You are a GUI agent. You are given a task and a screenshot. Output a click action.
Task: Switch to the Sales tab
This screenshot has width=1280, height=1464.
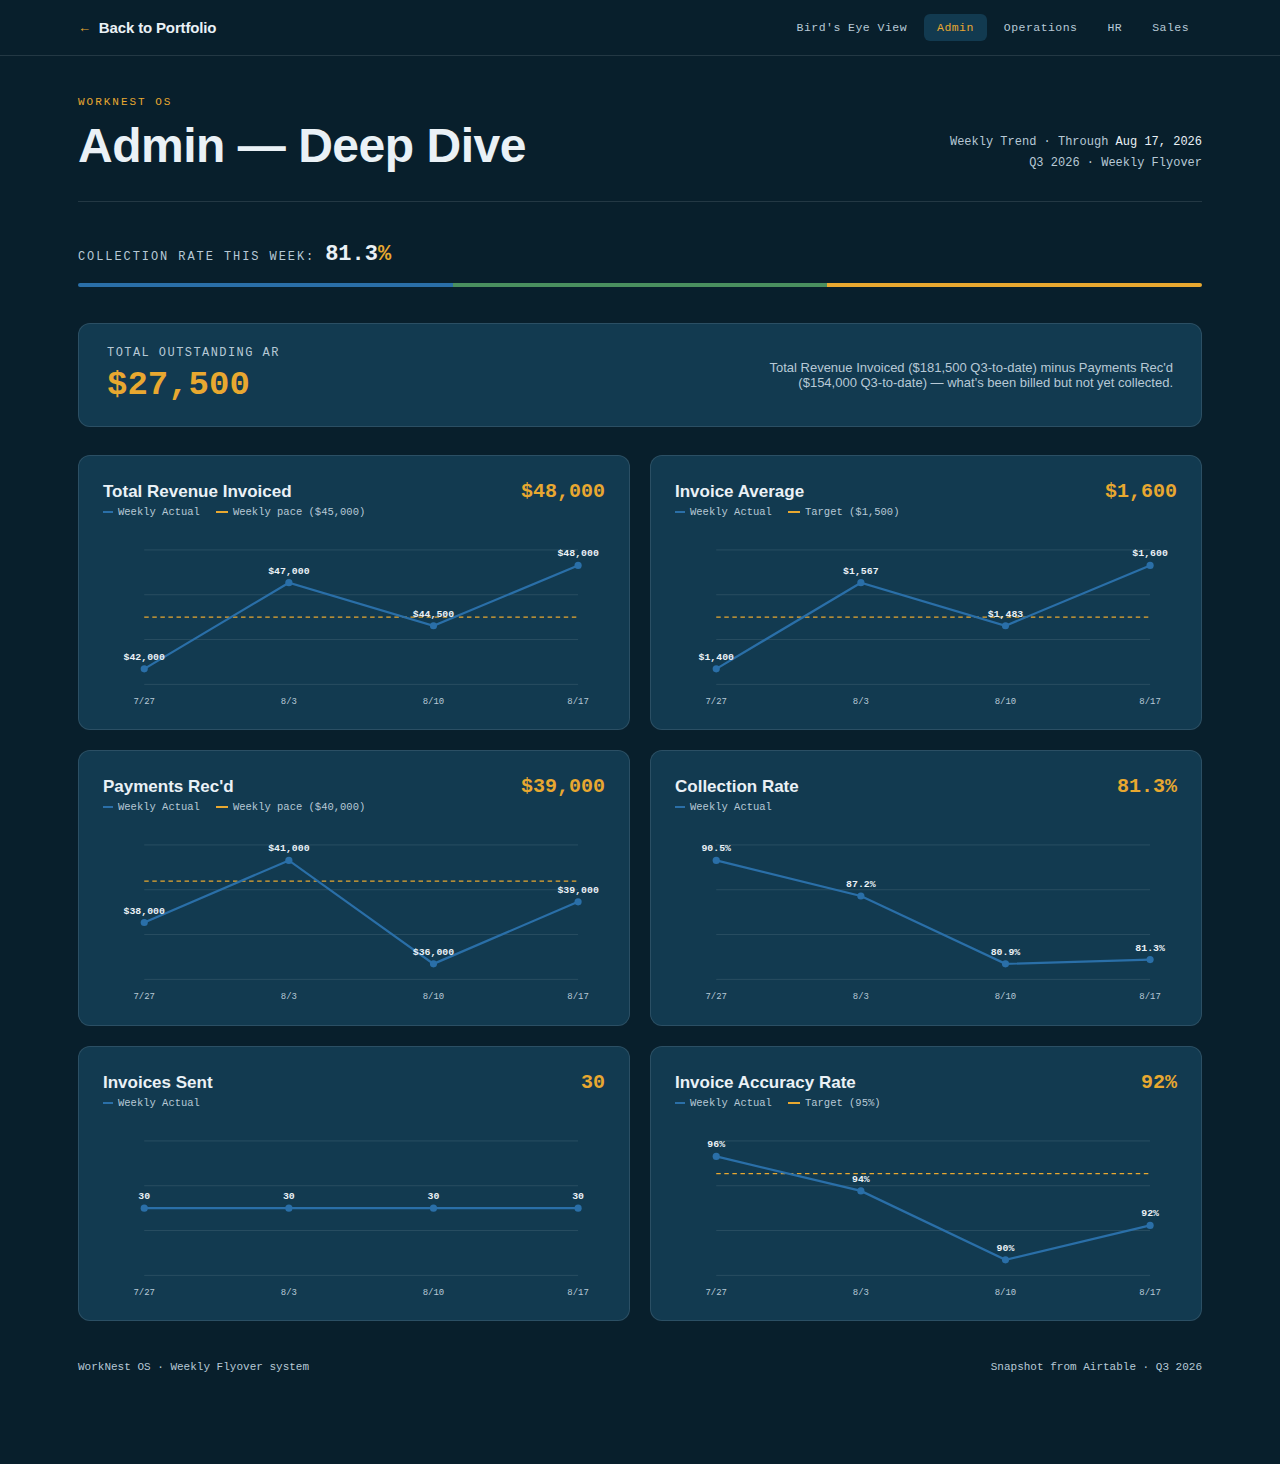click(1170, 28)
